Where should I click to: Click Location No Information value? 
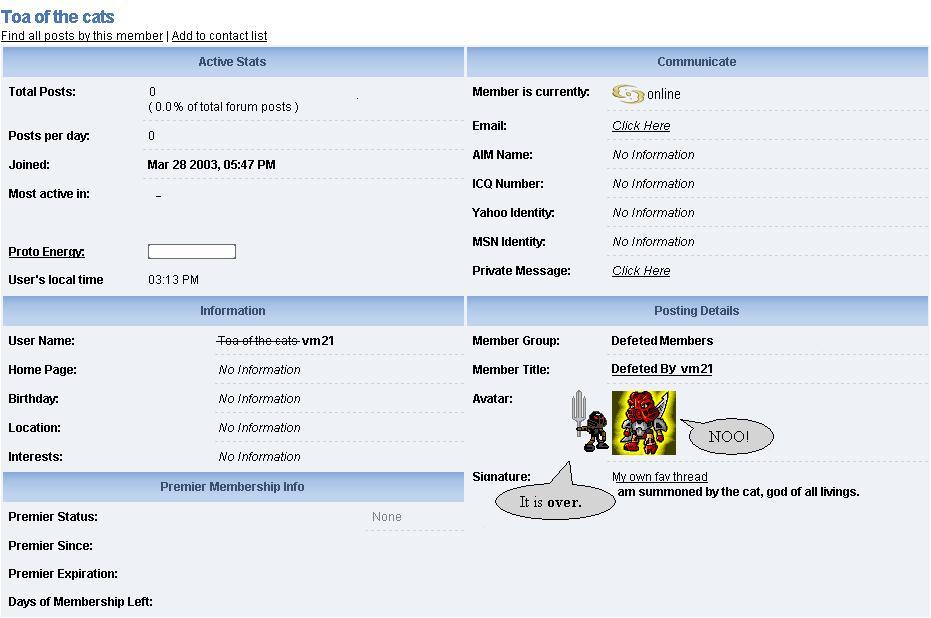(x=259, y=428)
